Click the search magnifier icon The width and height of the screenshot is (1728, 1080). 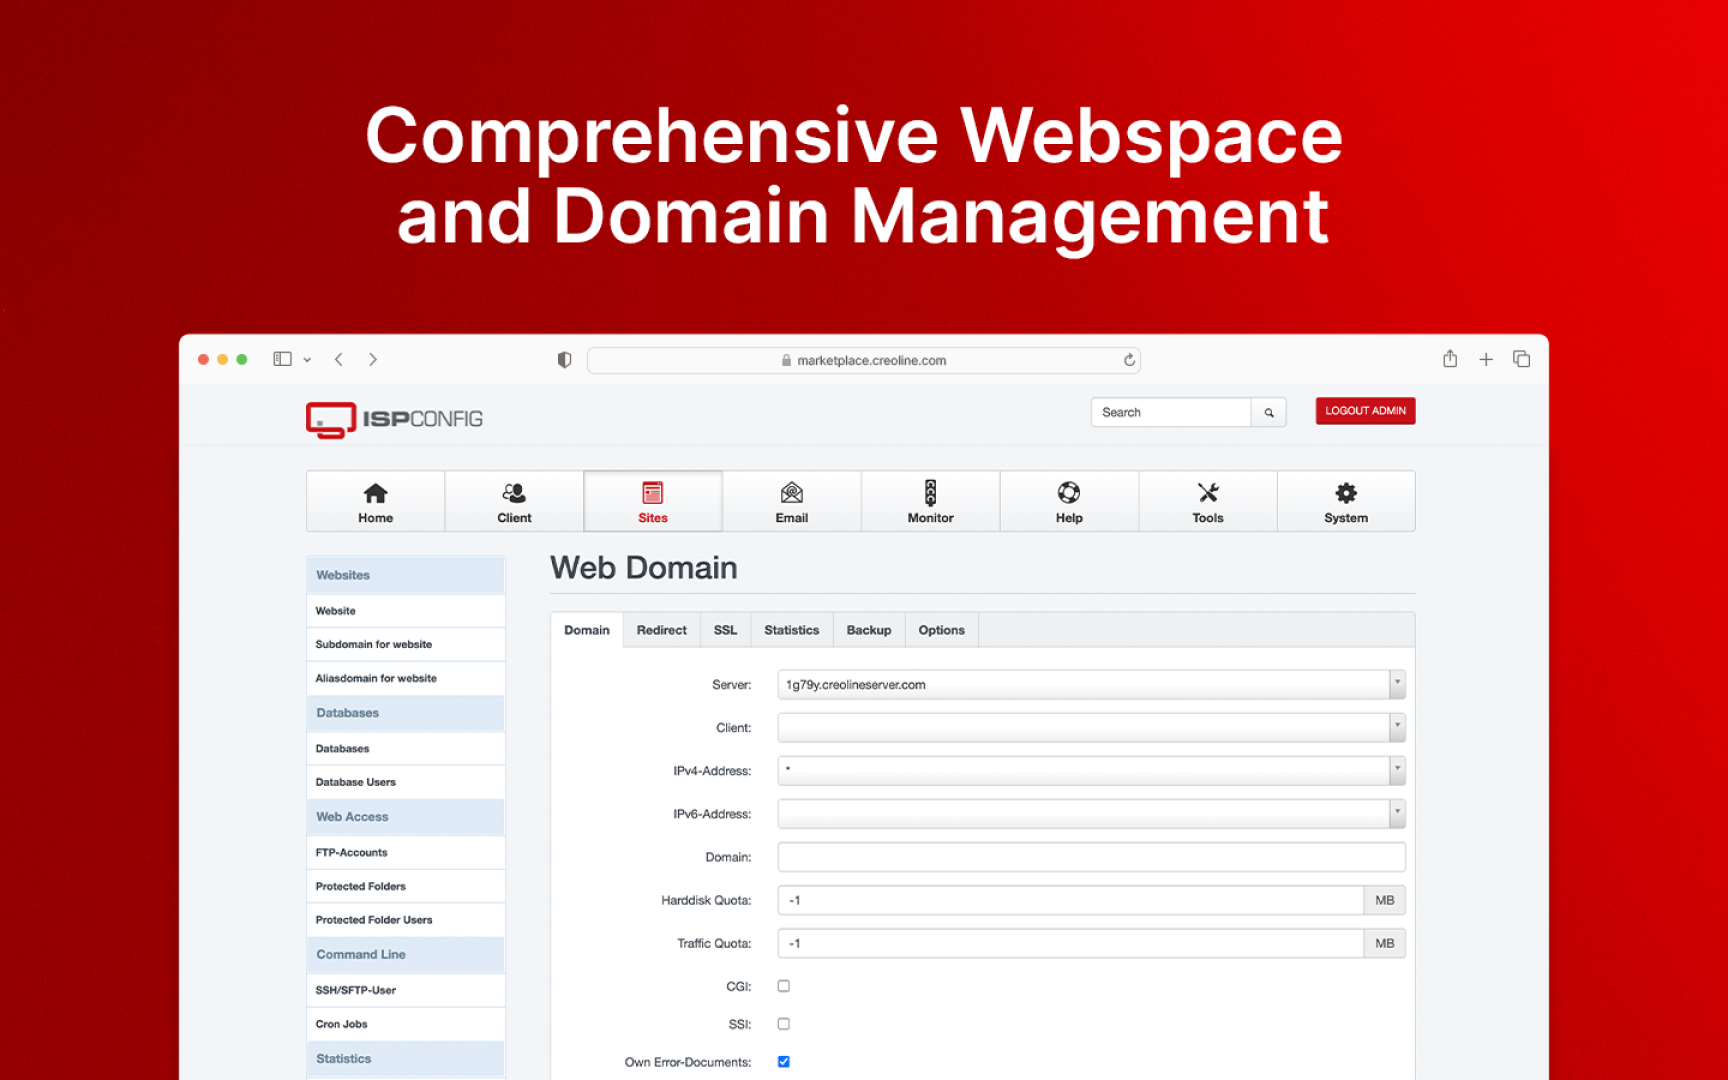click(x=1269, y=412)
